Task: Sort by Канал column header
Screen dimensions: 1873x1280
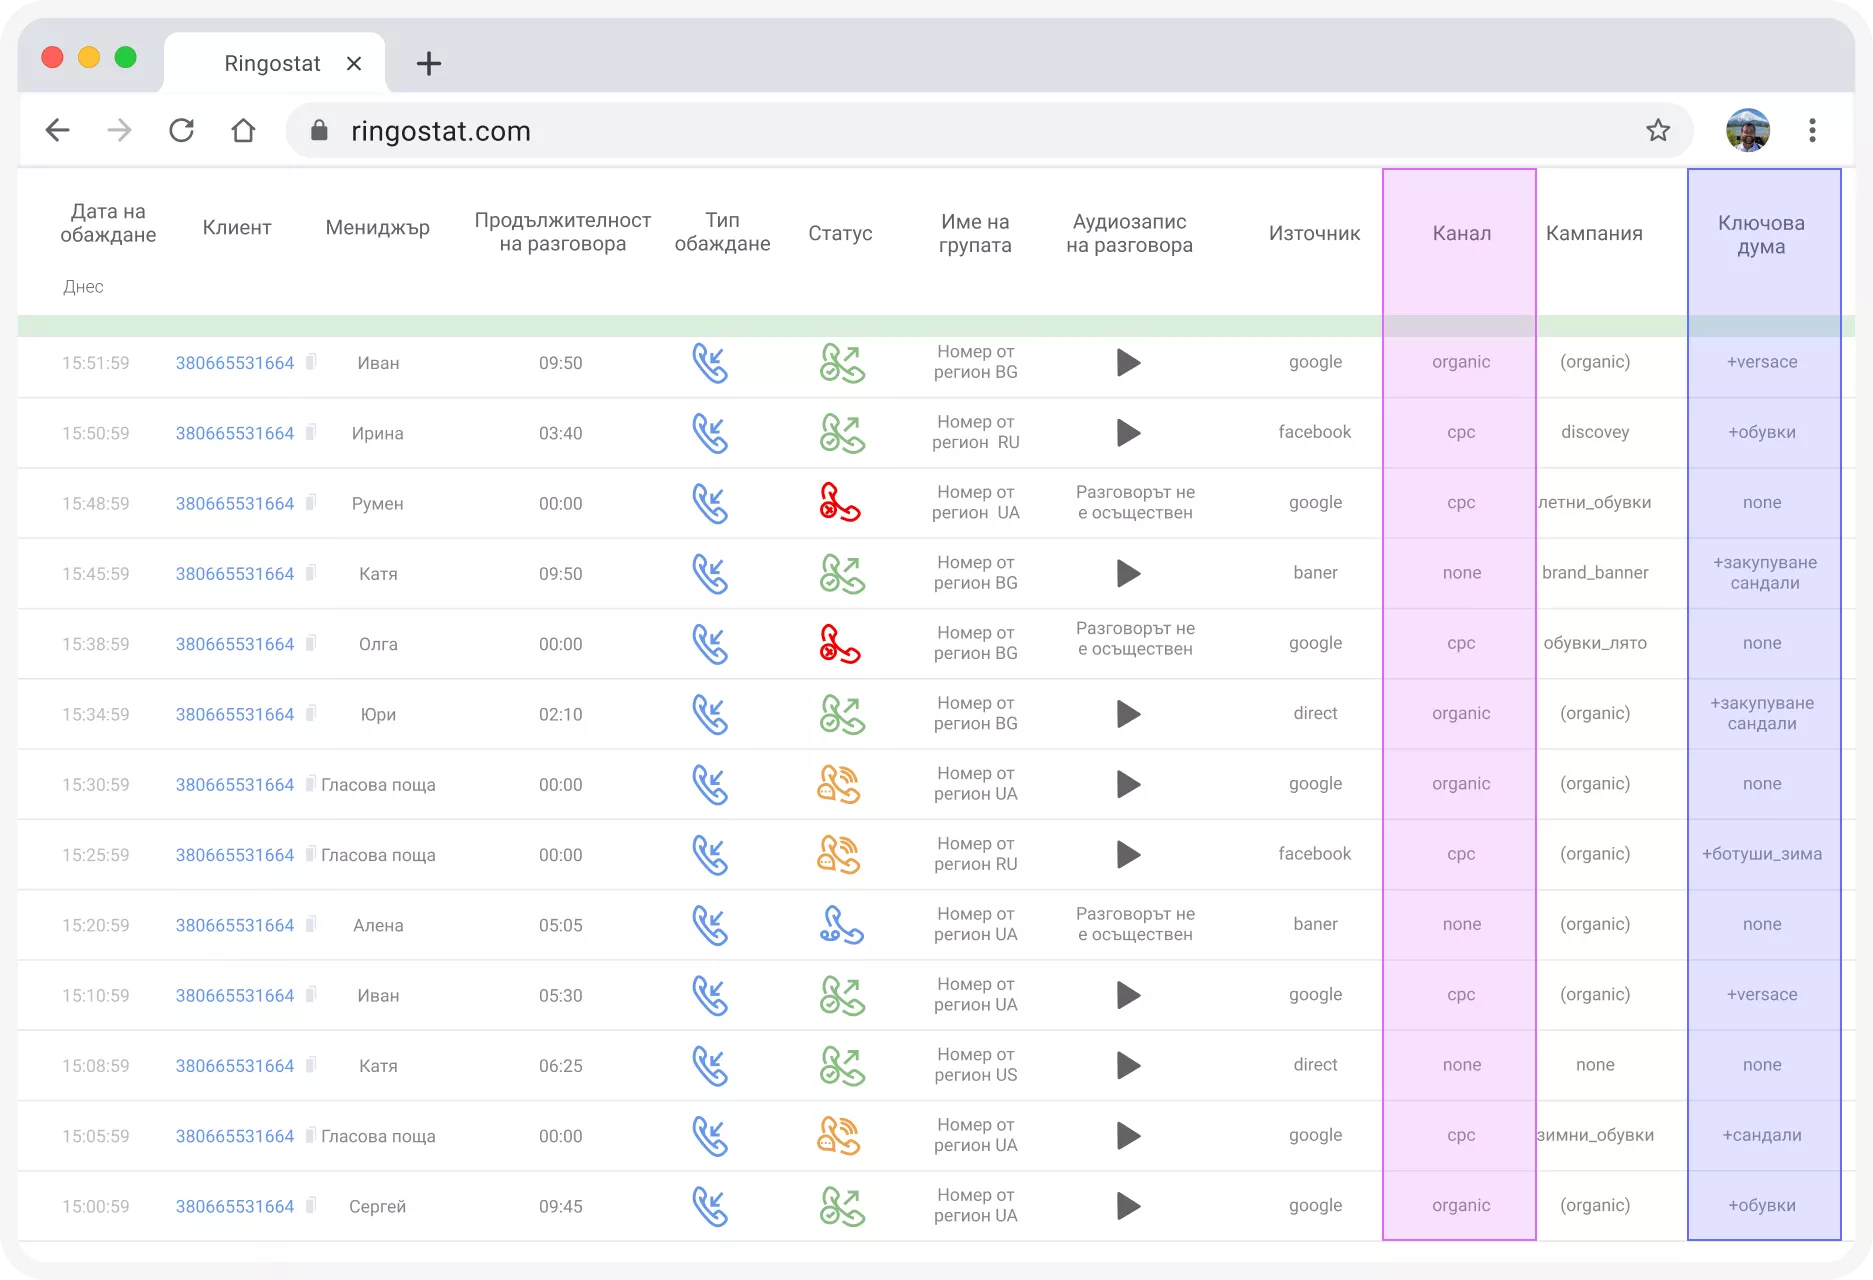Action: 1461,233
